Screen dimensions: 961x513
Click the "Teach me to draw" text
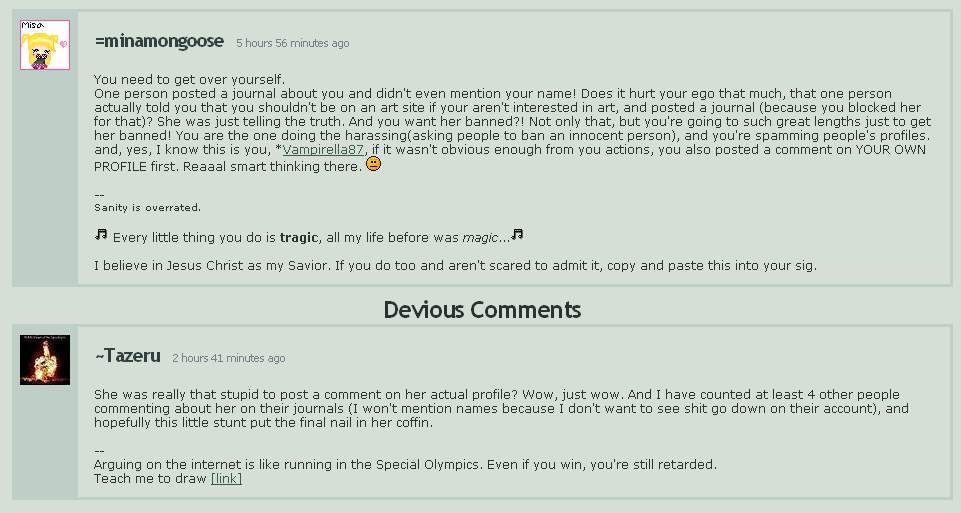(150, 479)
